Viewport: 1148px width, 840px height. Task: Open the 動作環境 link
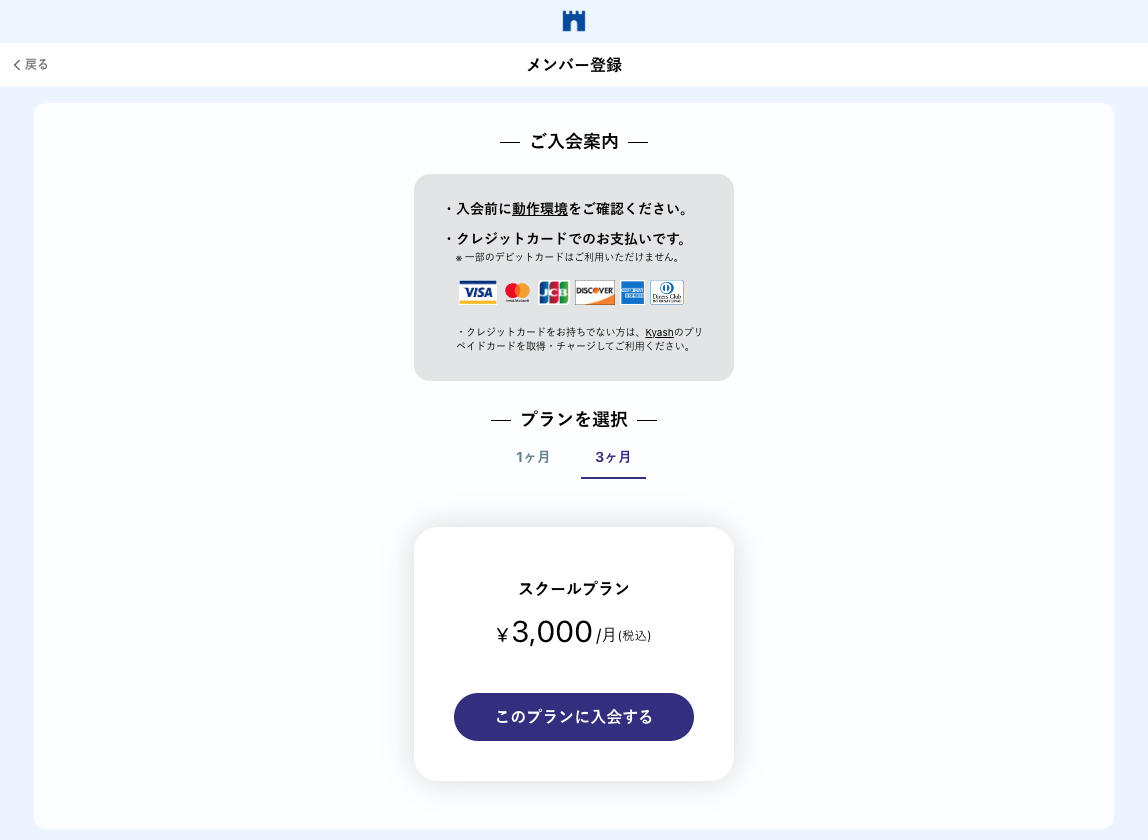tap(540, 209)
